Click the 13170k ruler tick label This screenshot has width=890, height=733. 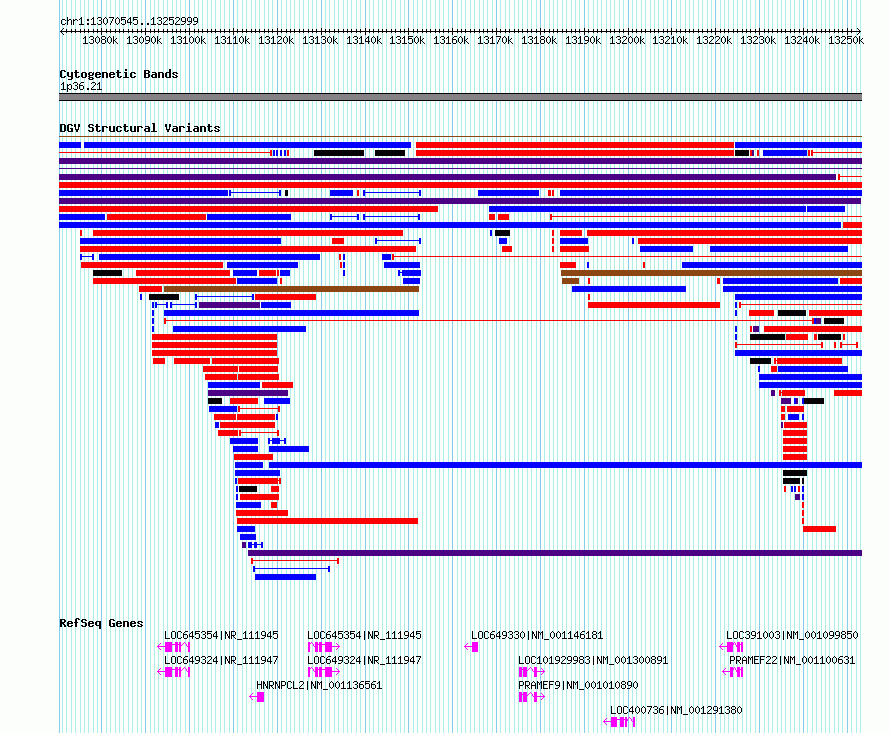tap(495, 40)
